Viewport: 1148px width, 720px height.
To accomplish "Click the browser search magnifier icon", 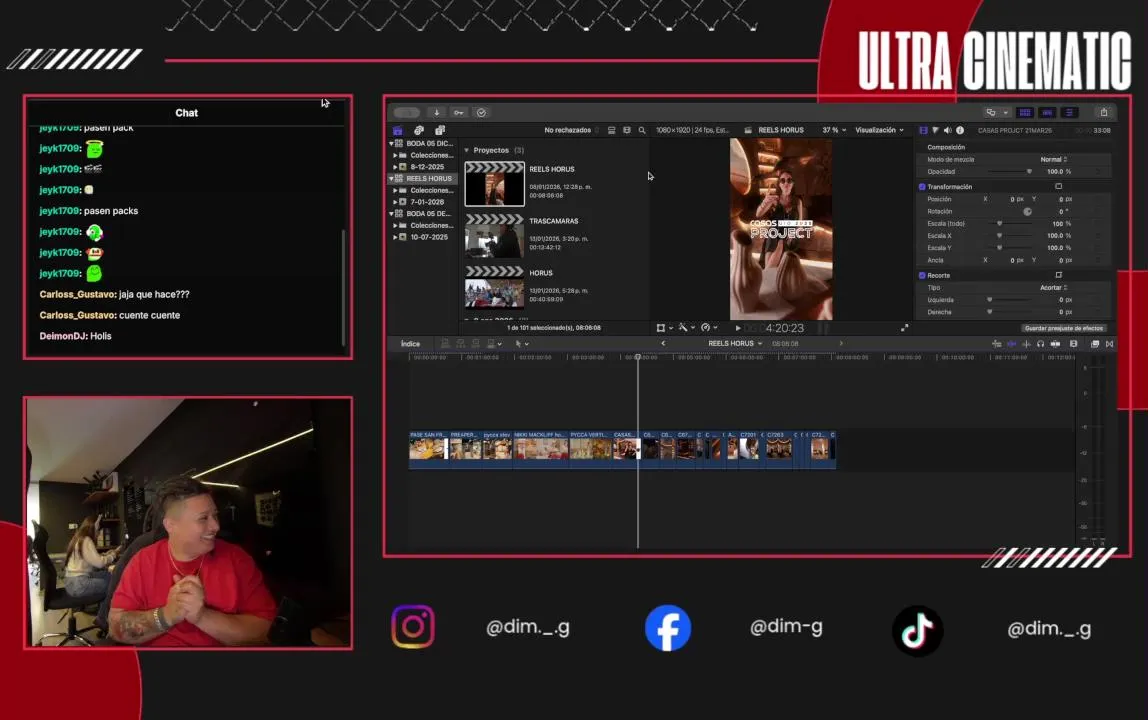I will coord(642,130).
